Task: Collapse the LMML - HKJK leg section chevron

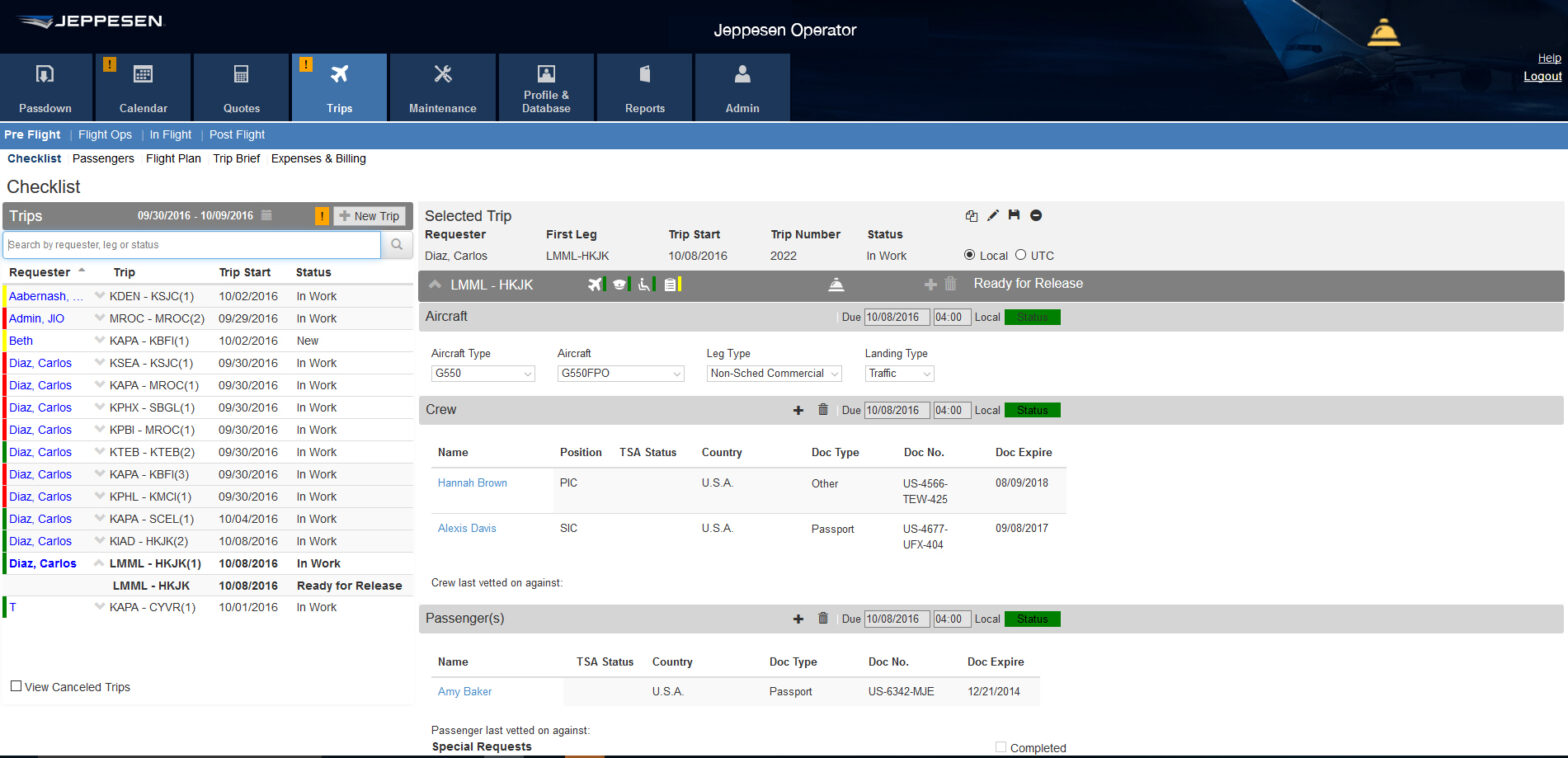Action: pyautogui.click(x=435, y=285)
